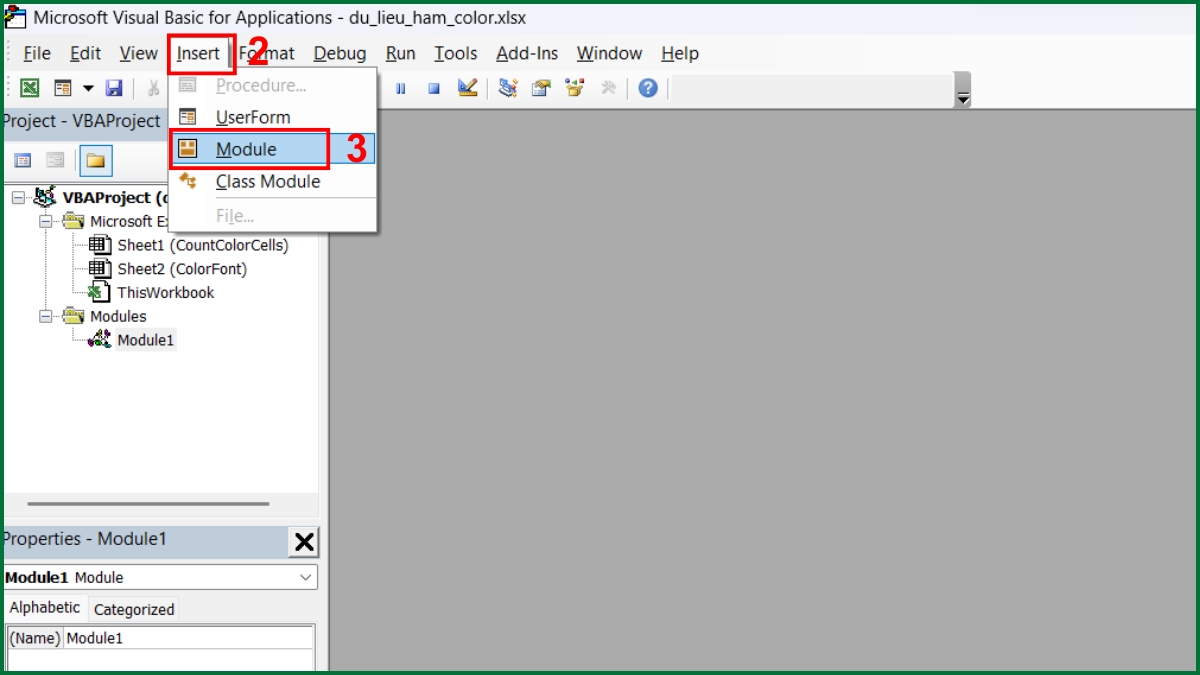Toggle the Folders view in Project Explorer

(96, 160)
